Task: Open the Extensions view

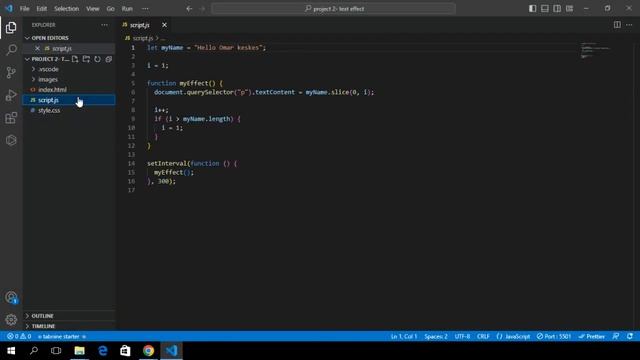Action: [11, 118]
